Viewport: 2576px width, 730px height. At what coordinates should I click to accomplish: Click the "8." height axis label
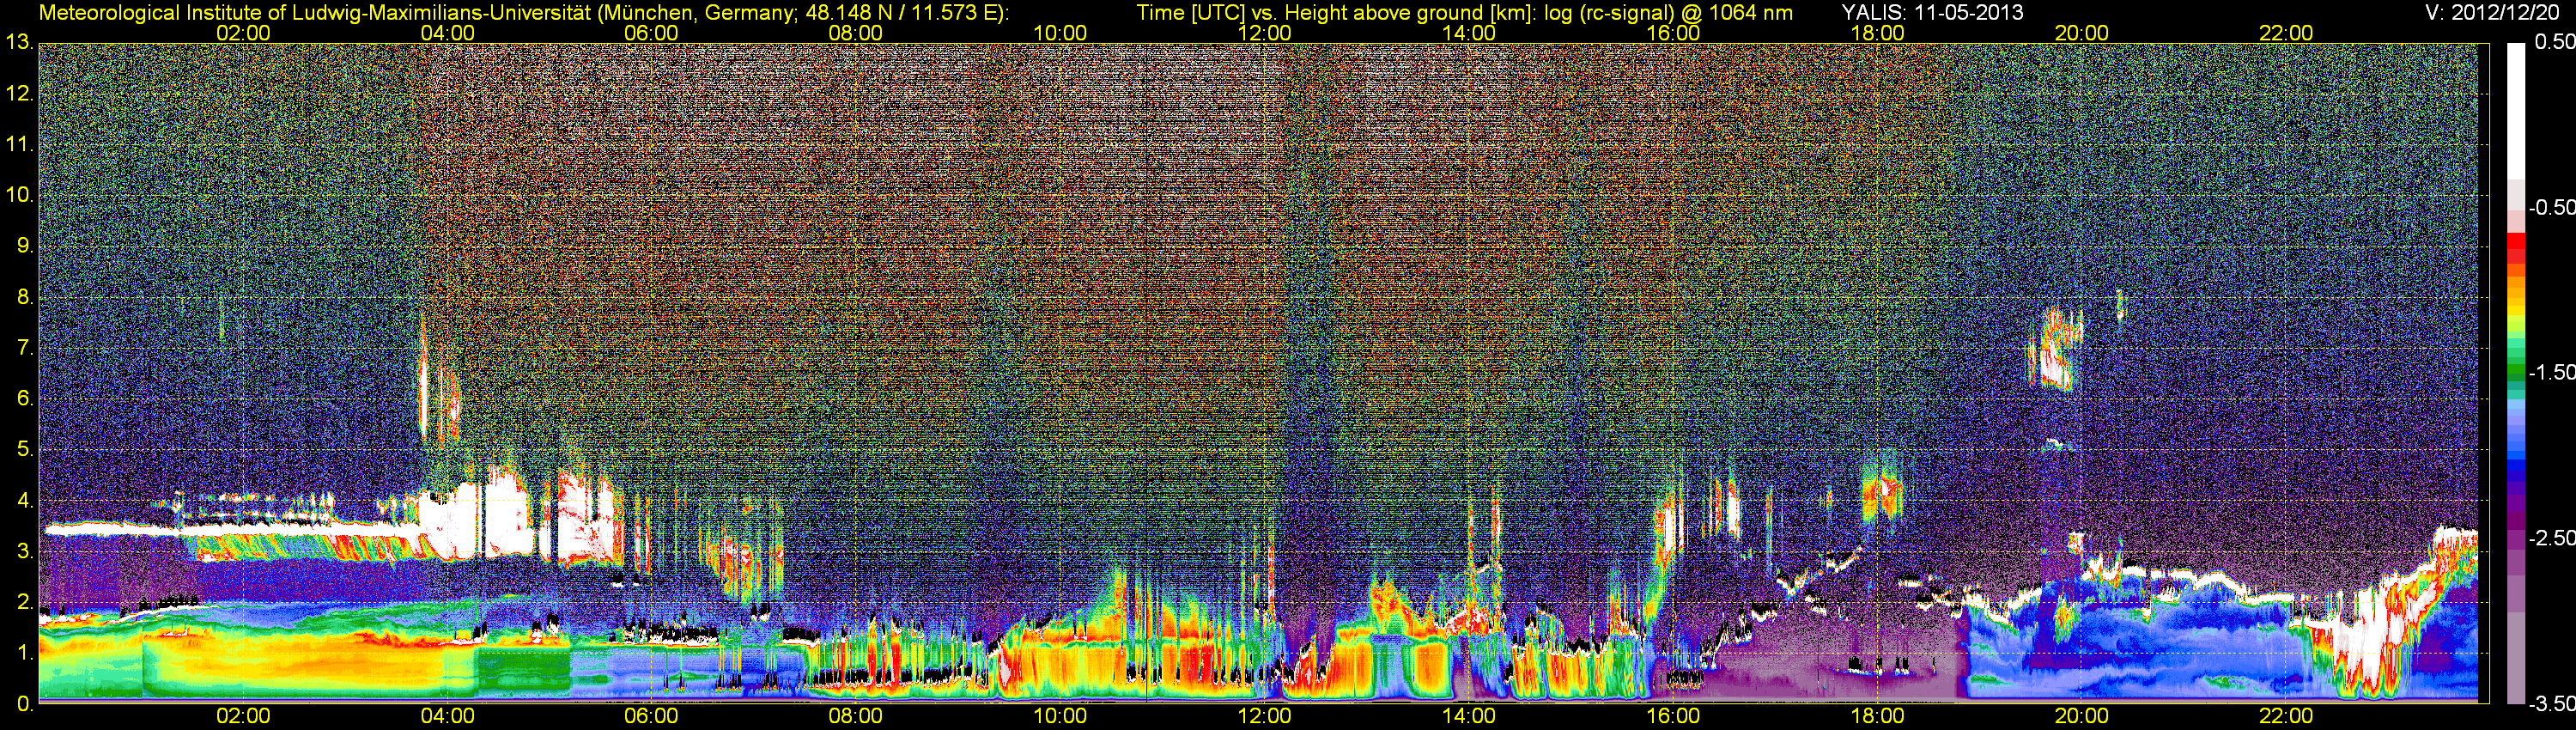25,297
